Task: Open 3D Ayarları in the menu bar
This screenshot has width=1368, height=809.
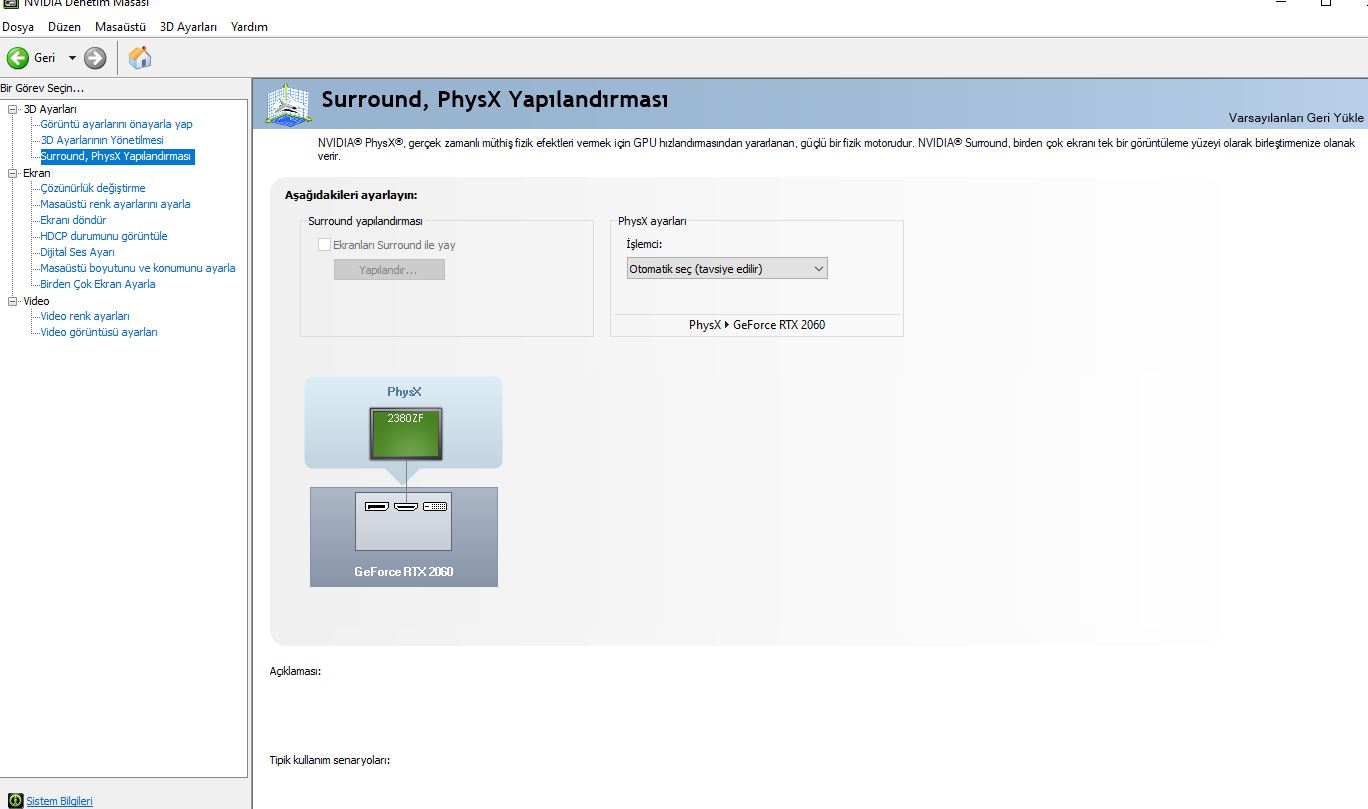Action: click(x=188, y=27)
